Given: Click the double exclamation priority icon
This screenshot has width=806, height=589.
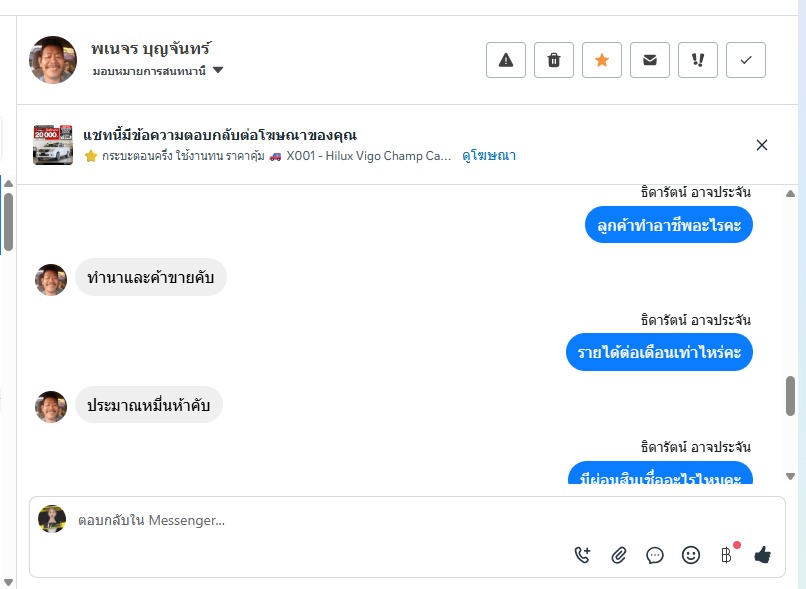Looking at the screenshot, I should click(698, 60).
